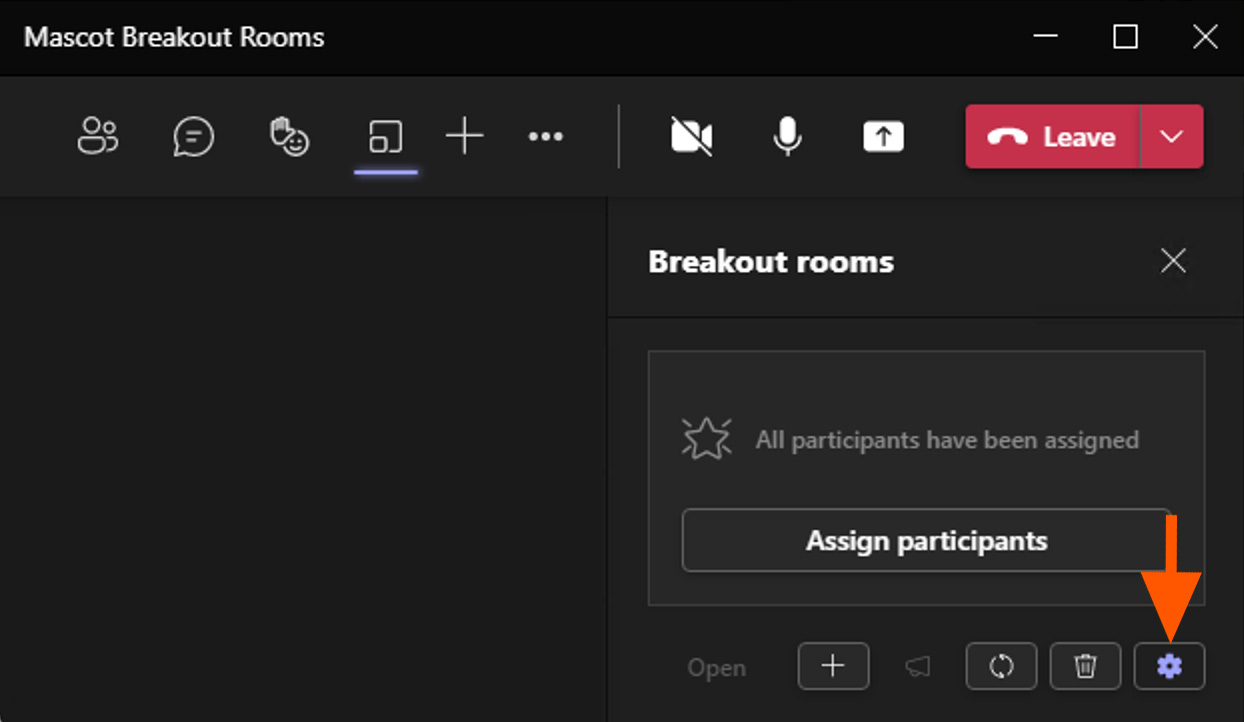Open the Reactions raise-hand menu
This screenshot has width=1244, height=722.
[289, 136]
